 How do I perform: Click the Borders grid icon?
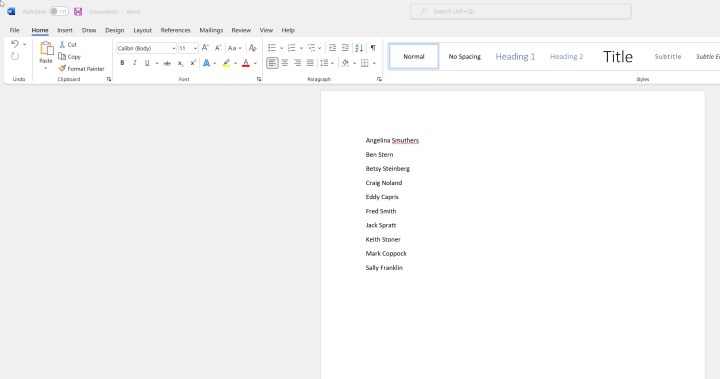tap(365, 63)
